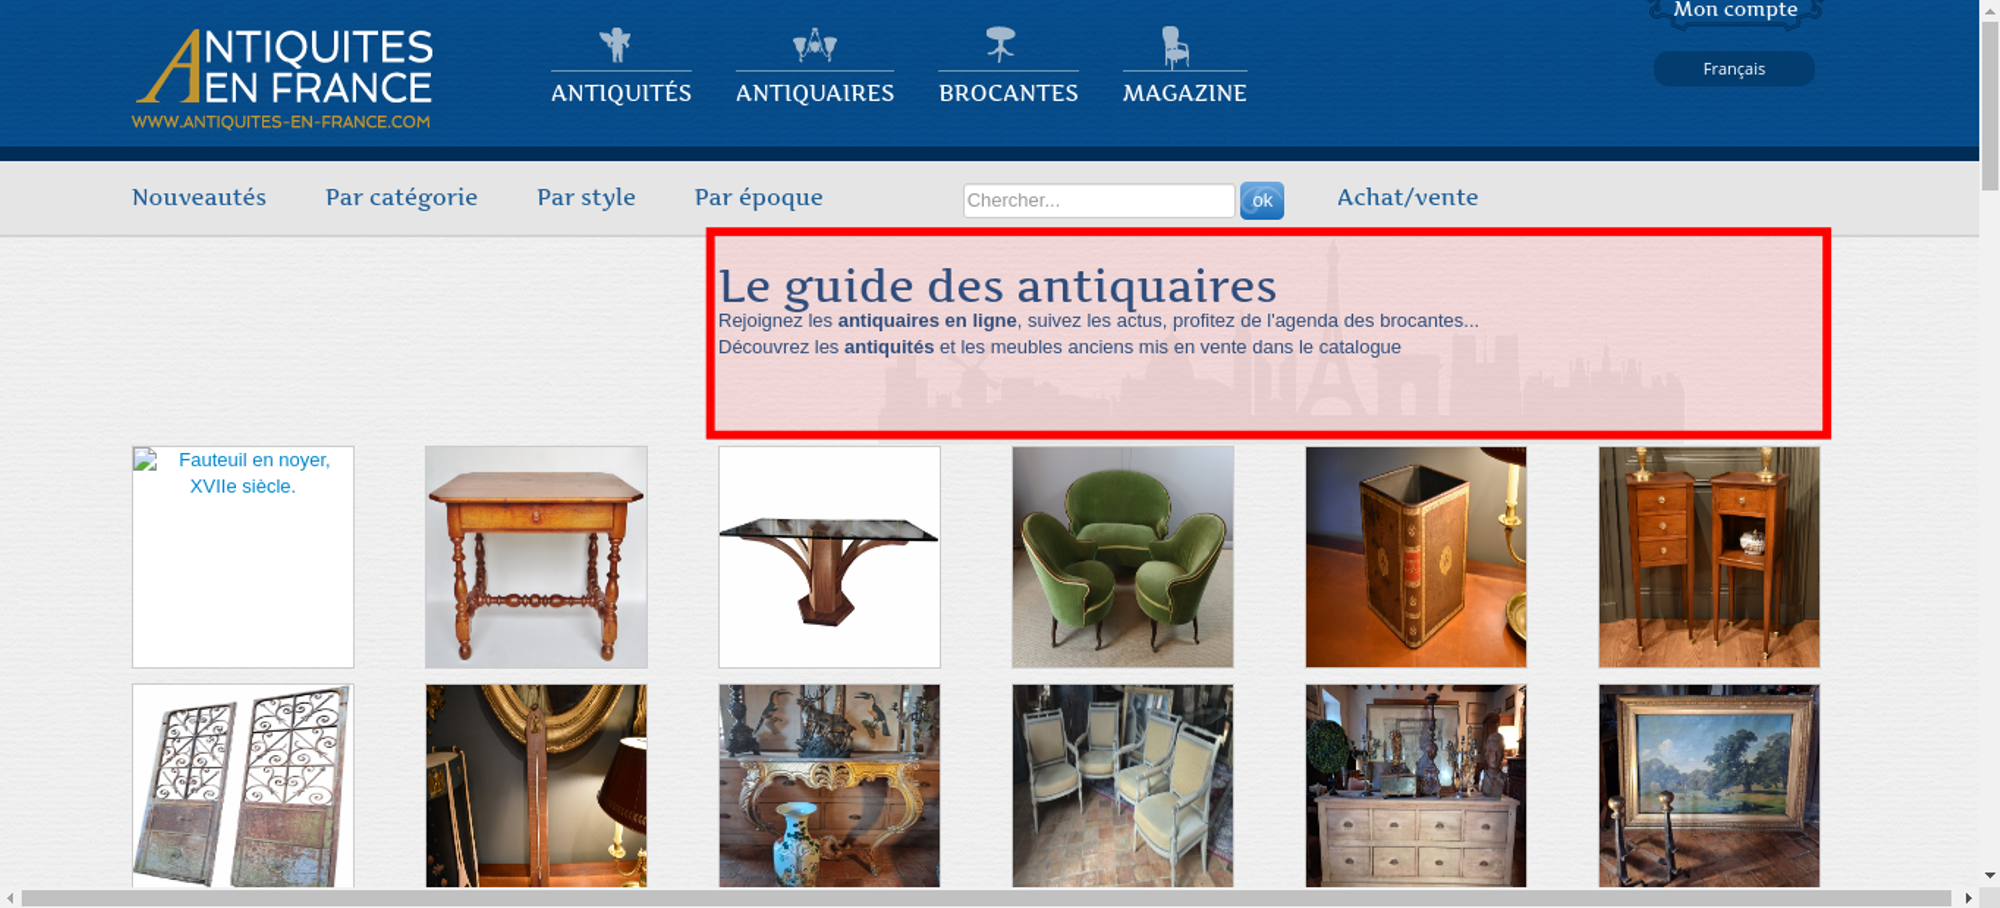The image size is (2000, 908).
Task: Click the broken image icon for Fauteuil en noyer
Action: [146, 461]
